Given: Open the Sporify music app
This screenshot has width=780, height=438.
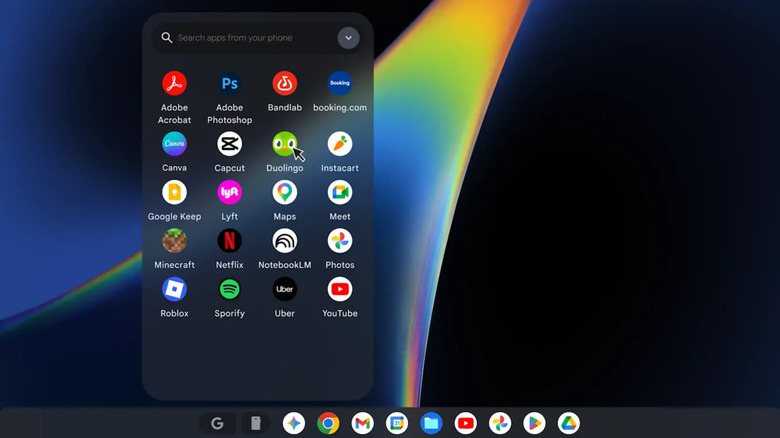Looking at the screenshot, I should tap(229, 289).
